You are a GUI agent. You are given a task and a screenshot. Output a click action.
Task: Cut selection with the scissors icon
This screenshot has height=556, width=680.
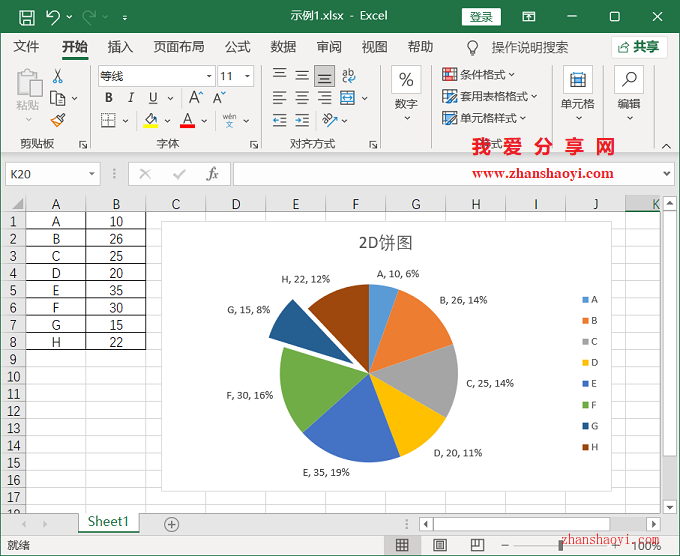pos(57,76)
